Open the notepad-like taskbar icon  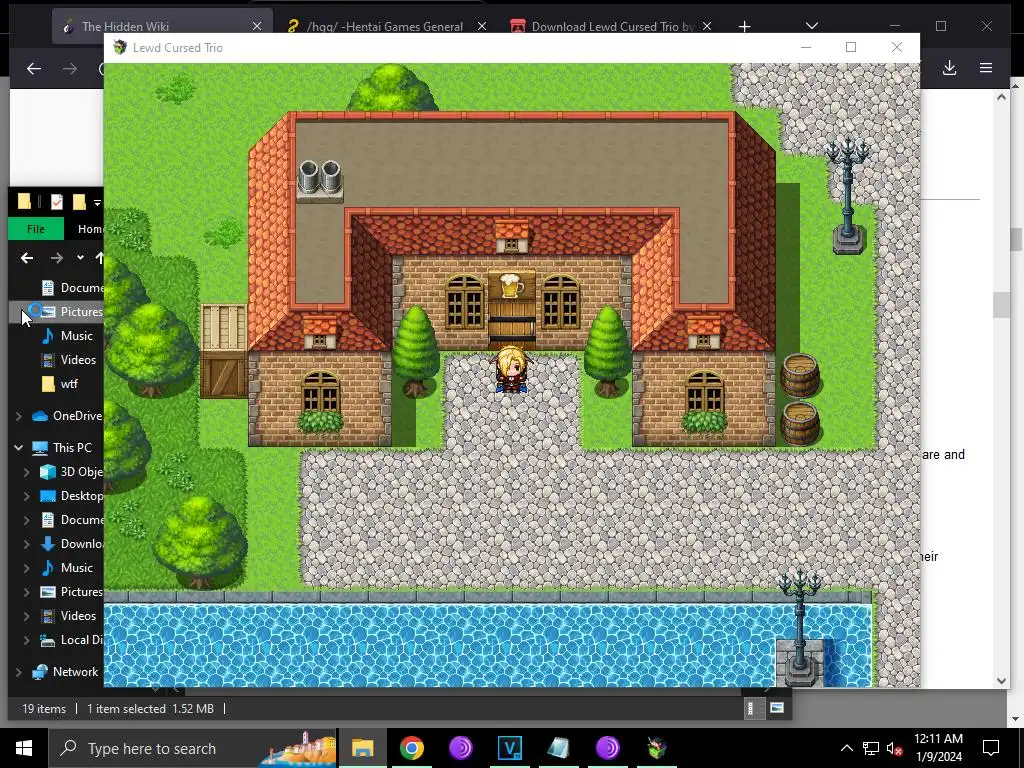click(558, 748)
